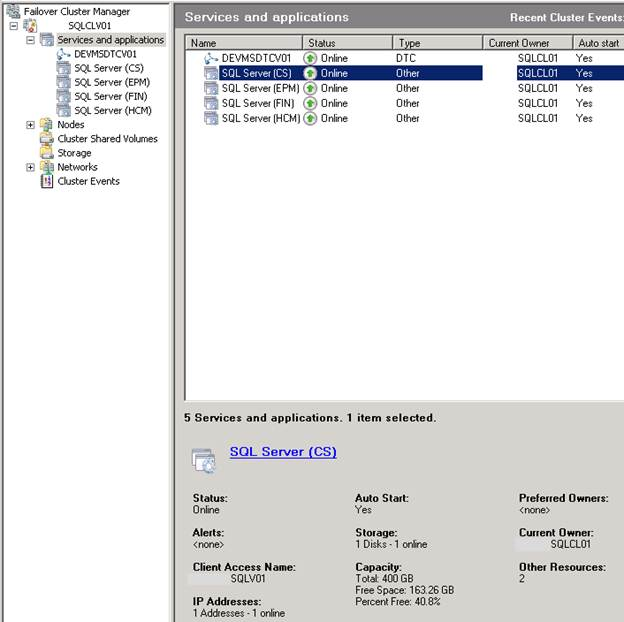The height and width of the screenshot is (622, 624).
Task: Expand the Networks tree item
Action: [30, 167]
